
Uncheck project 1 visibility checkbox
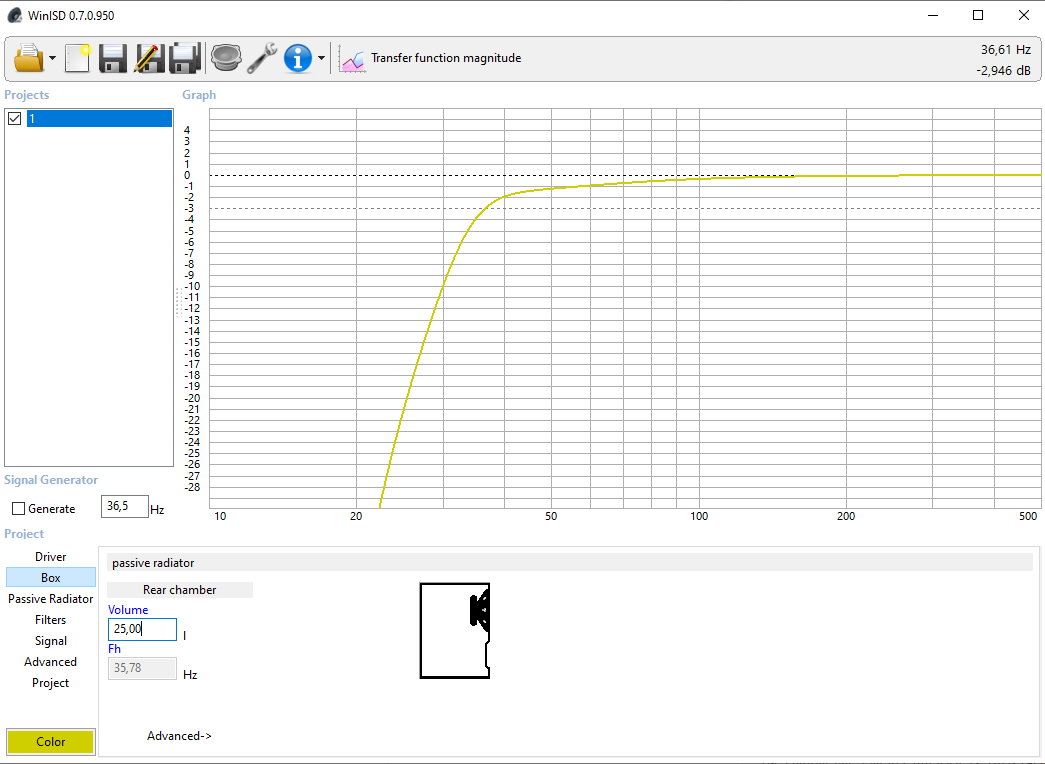(x=15, y=119)
